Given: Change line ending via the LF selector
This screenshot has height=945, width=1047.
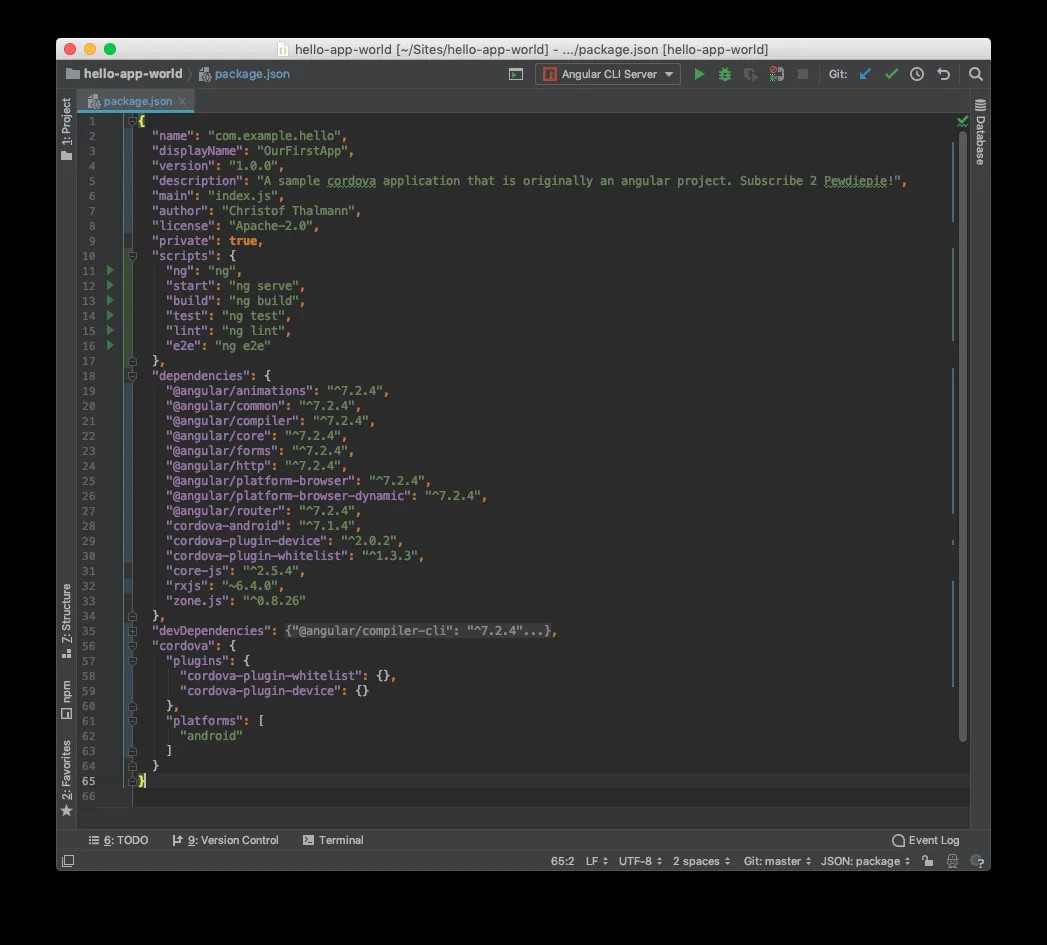Looking at the screenshot, I should pos(591,861).
